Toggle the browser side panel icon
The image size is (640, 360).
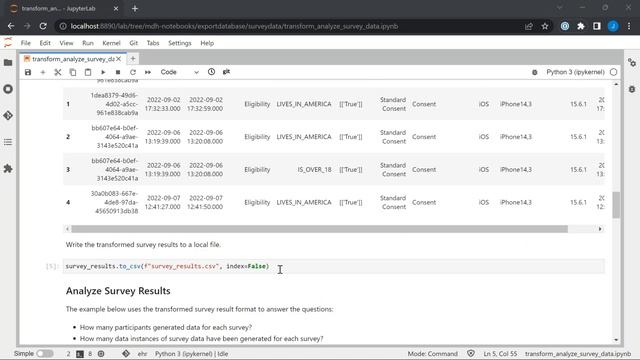tap(597, 26)
